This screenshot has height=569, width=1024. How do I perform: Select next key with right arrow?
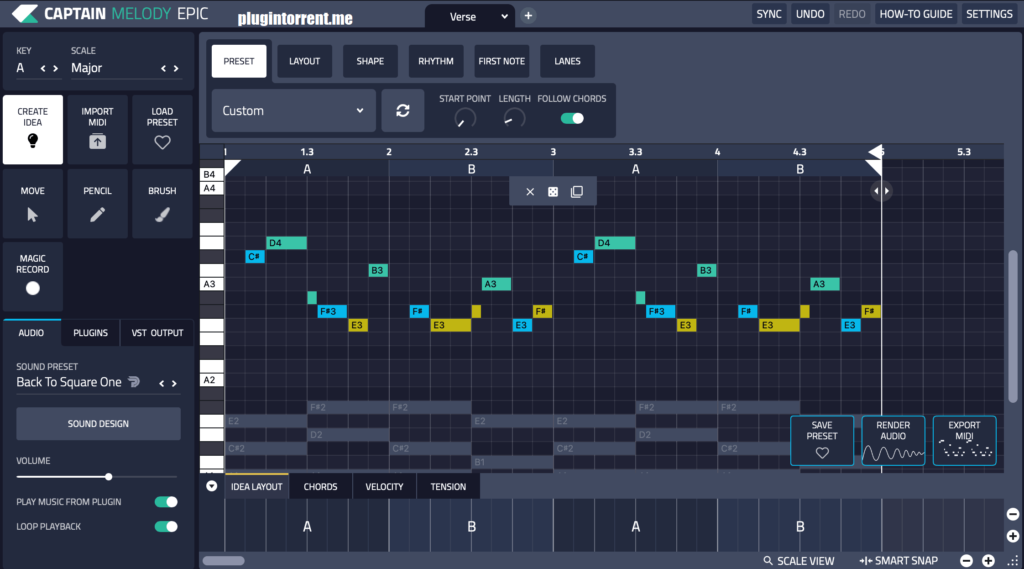pos(56,68)
